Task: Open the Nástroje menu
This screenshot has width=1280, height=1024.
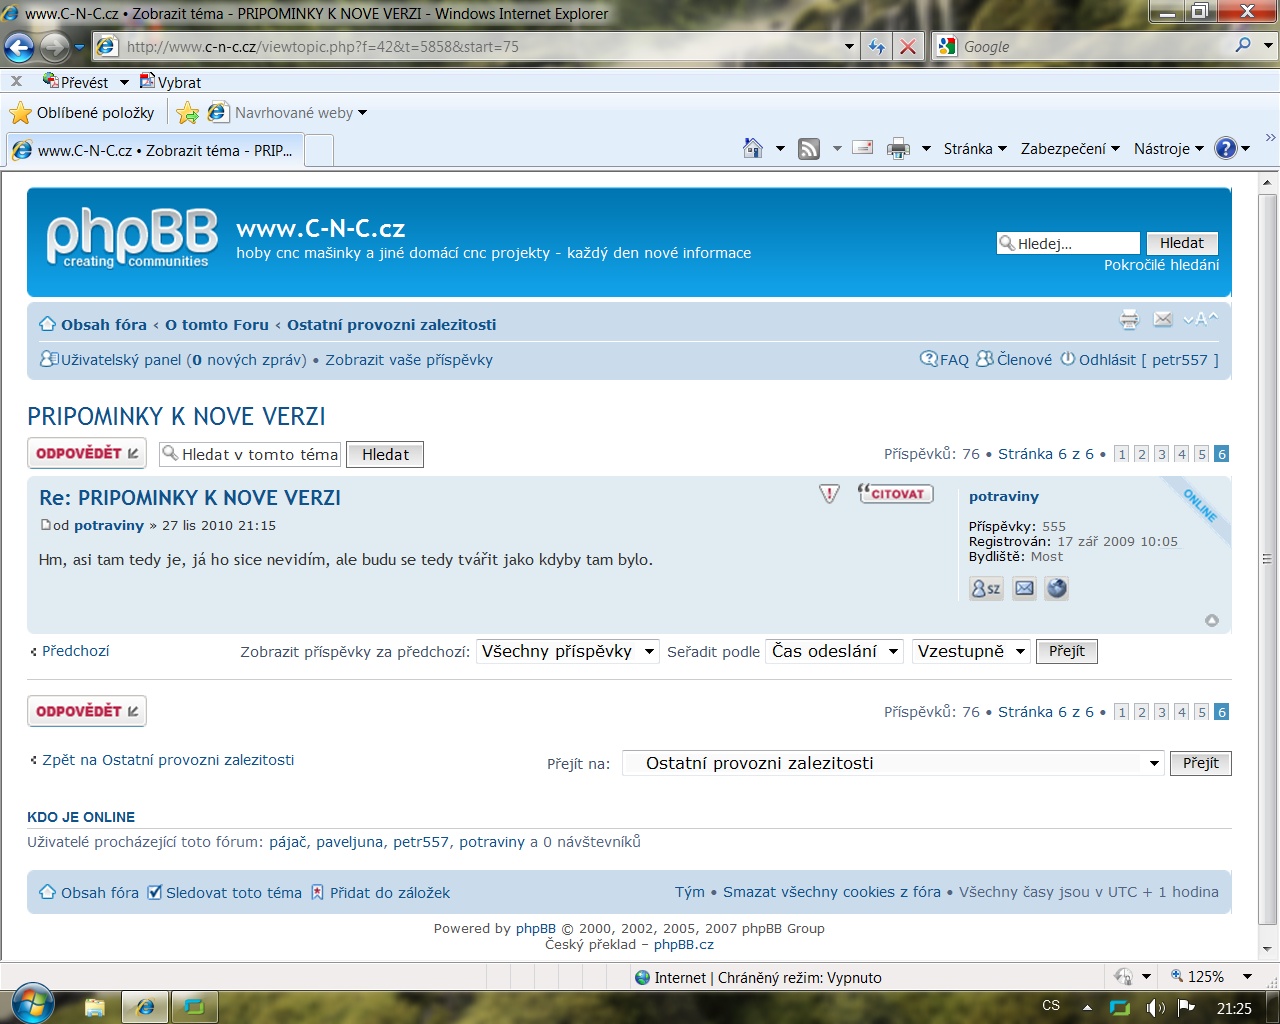Action: click(x=1168, y=149)
